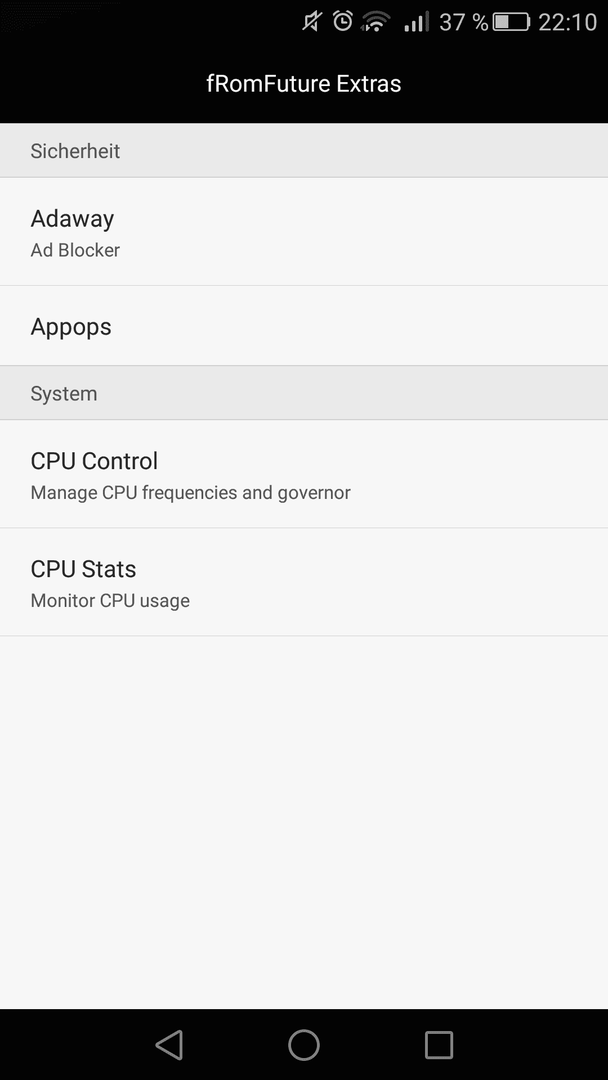Tap the 22:10 clock in status bar

pos(567,22)
